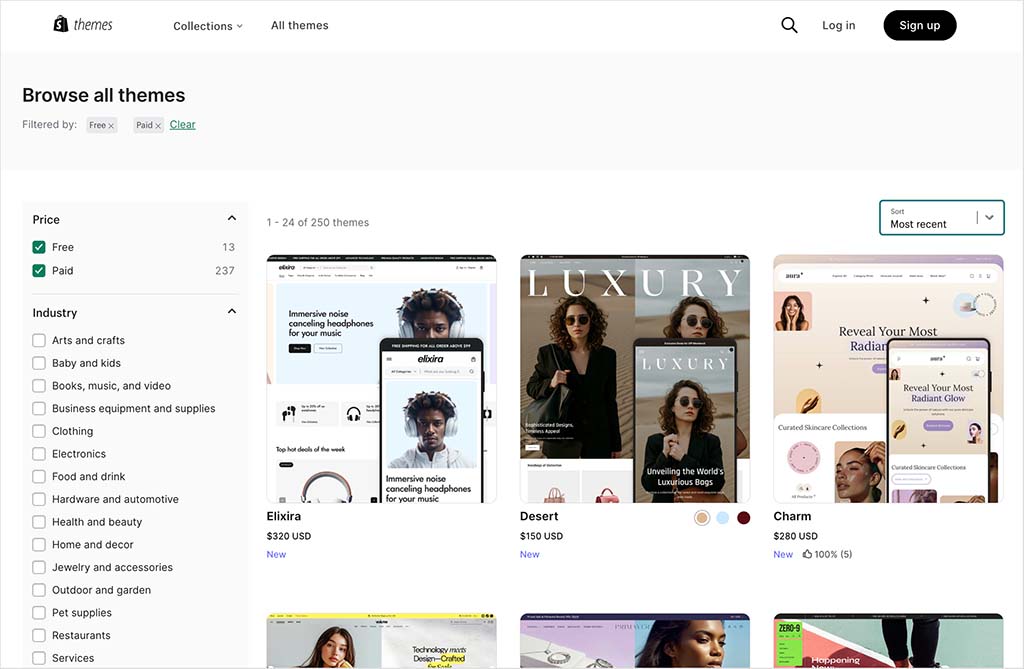Check the Services checkbox
This screenshot has width=1024, height=669.
point(39,658)
